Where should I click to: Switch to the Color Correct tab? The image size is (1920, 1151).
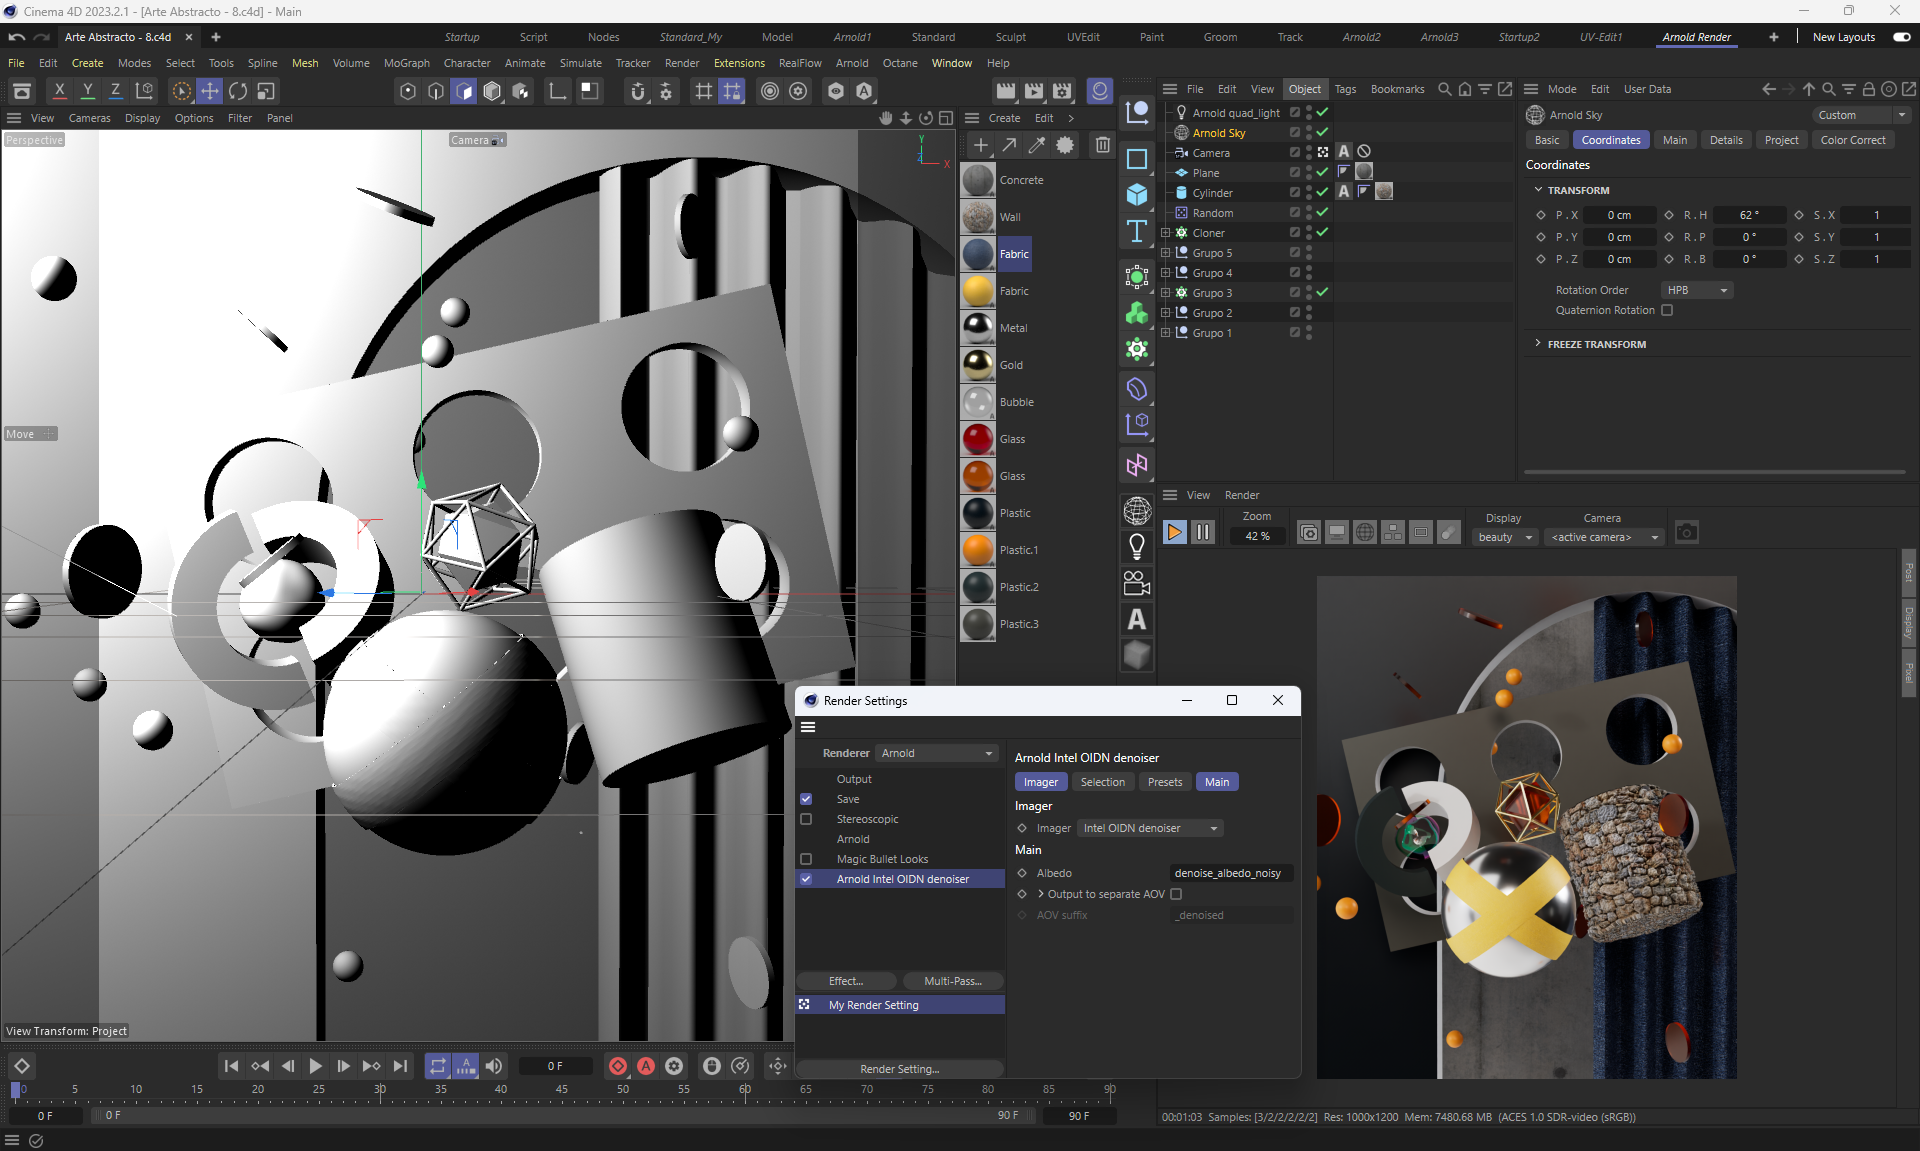point(1852,140)
